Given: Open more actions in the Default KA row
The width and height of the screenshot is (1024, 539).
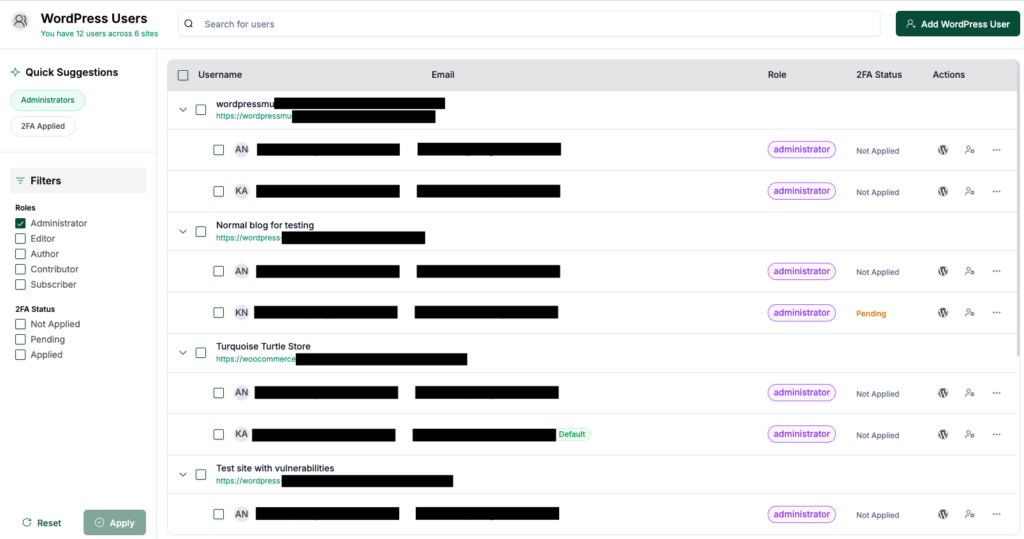Looking at the screenshot, I should (997, 434).
